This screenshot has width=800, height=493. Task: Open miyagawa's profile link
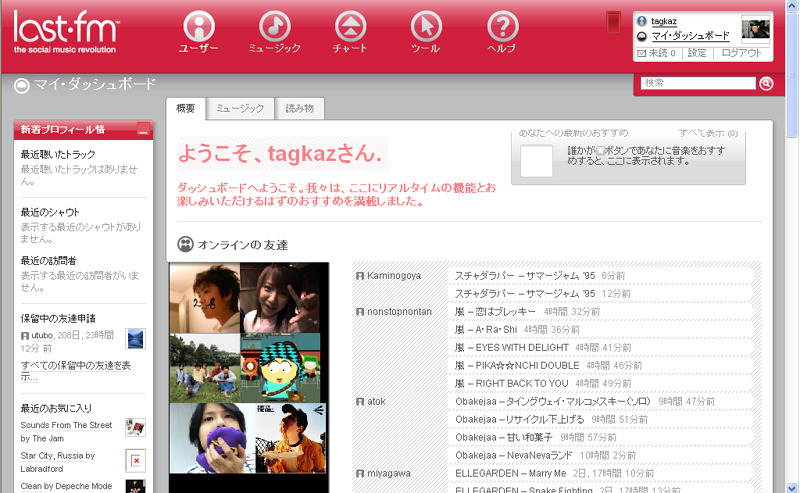point(388,474)
